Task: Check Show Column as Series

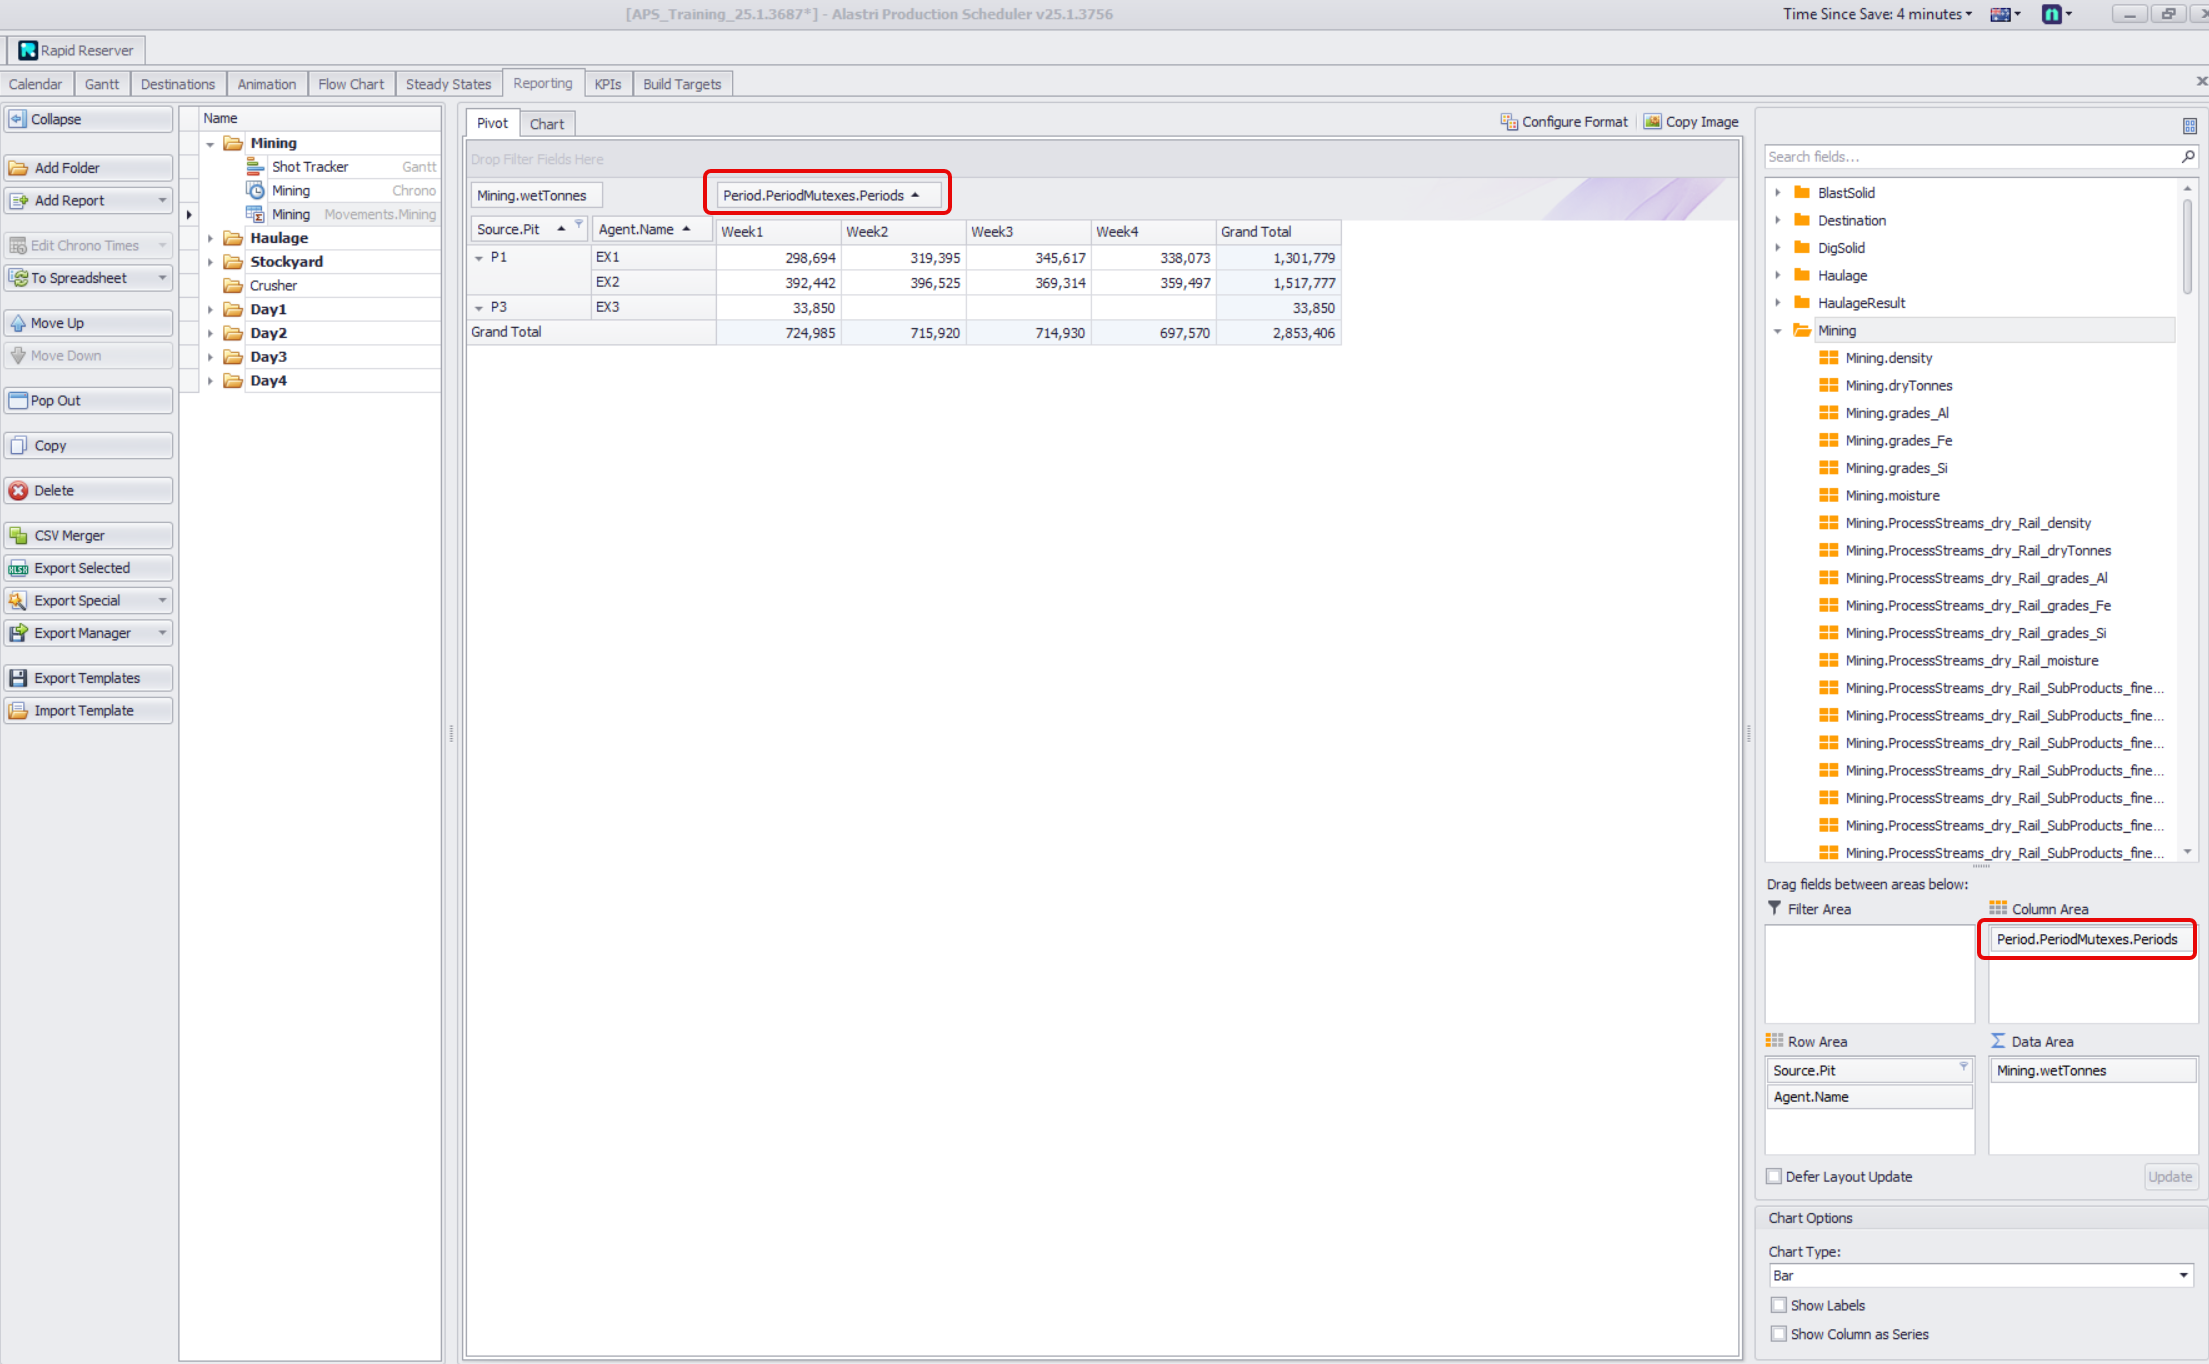Action: coord(1779,1334)
